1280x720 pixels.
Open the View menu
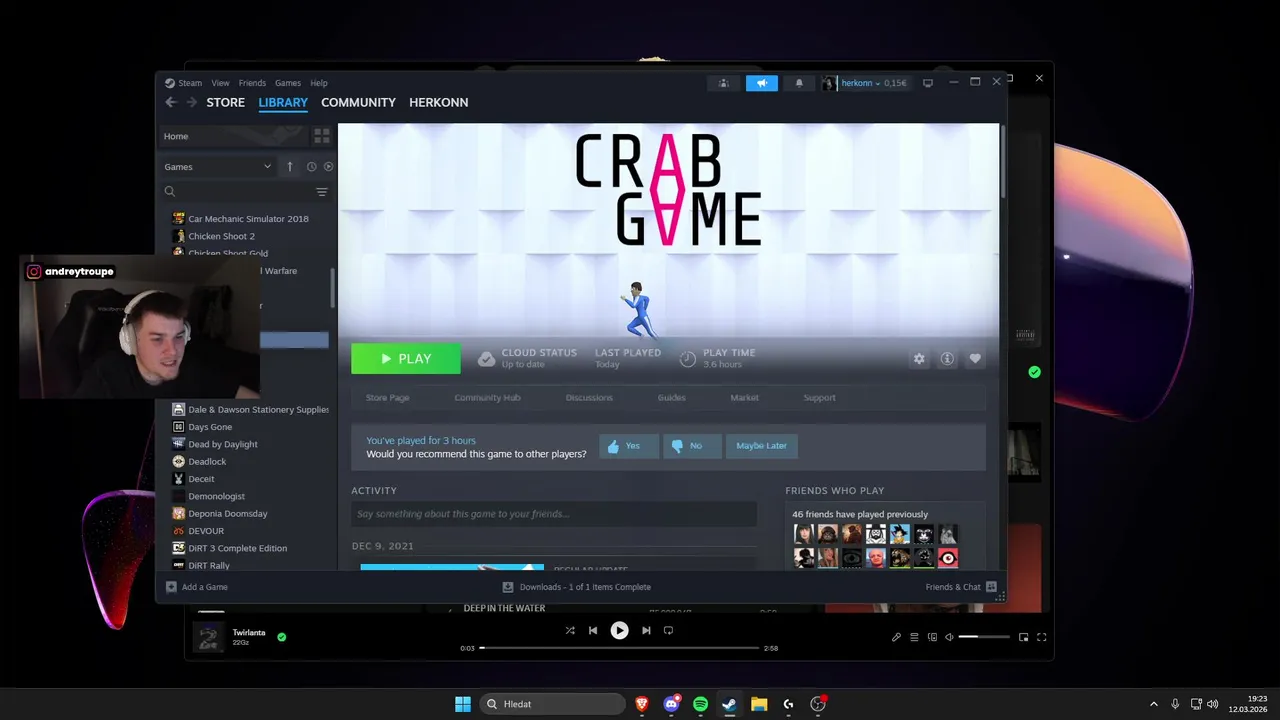point(220,83)
